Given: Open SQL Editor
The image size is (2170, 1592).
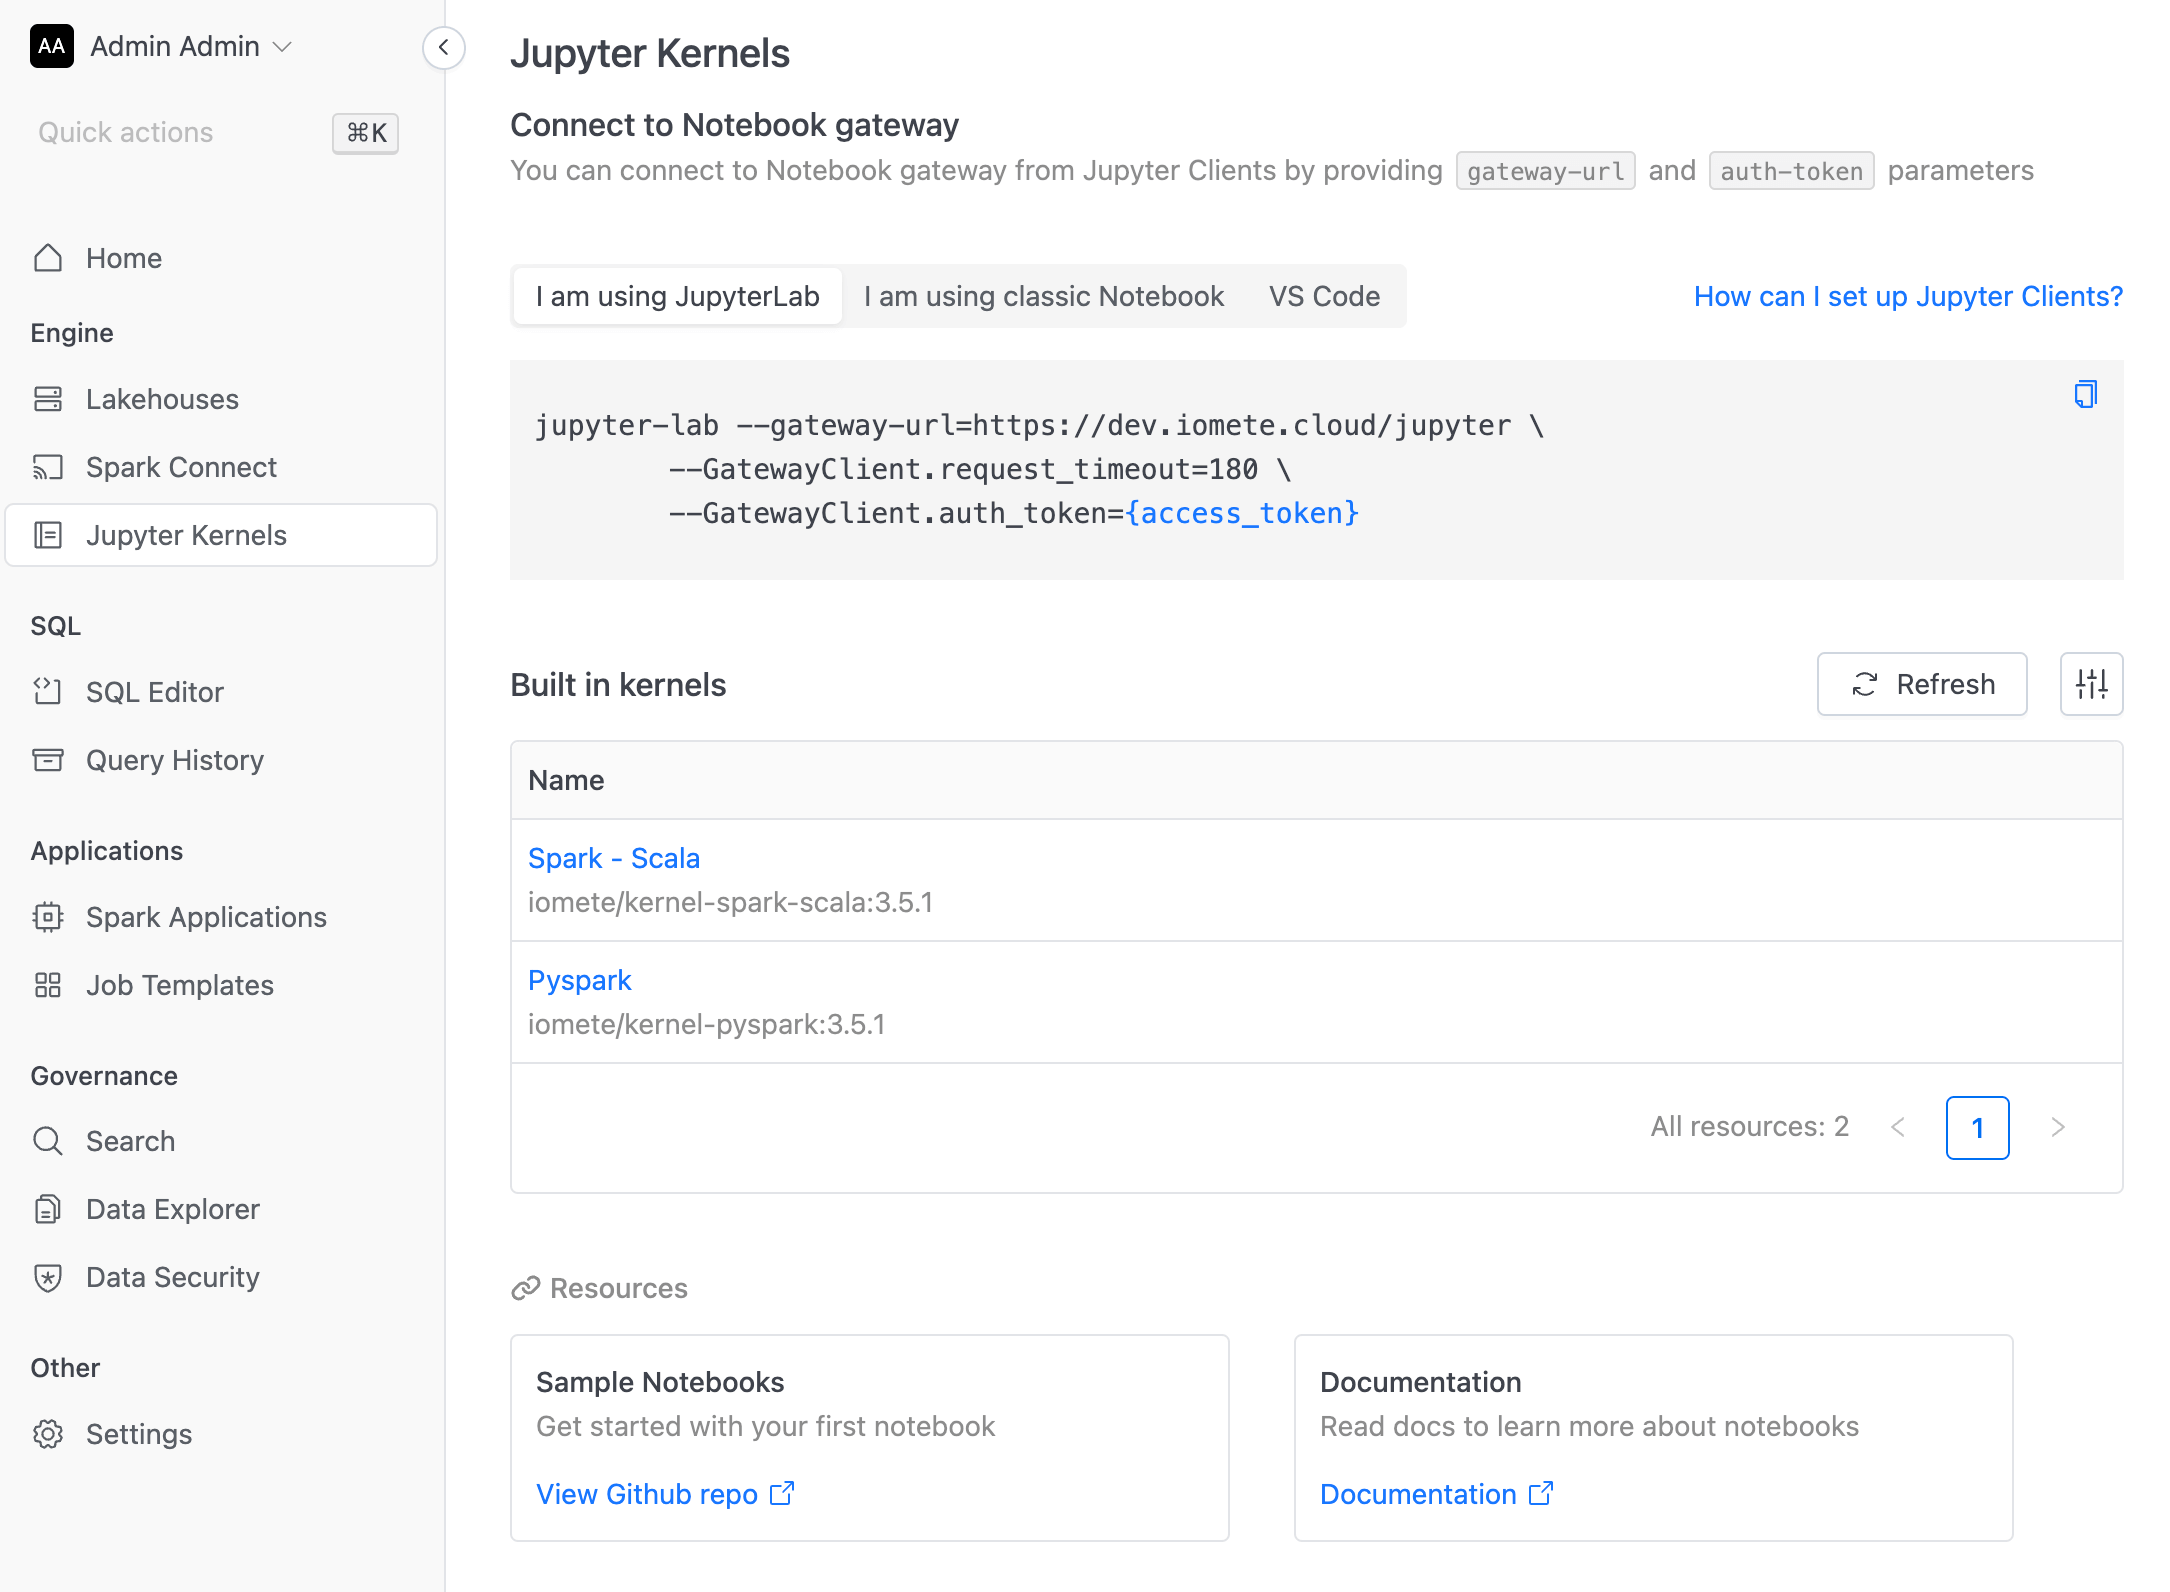Looking at the screenshot, I should pos(155,692).
